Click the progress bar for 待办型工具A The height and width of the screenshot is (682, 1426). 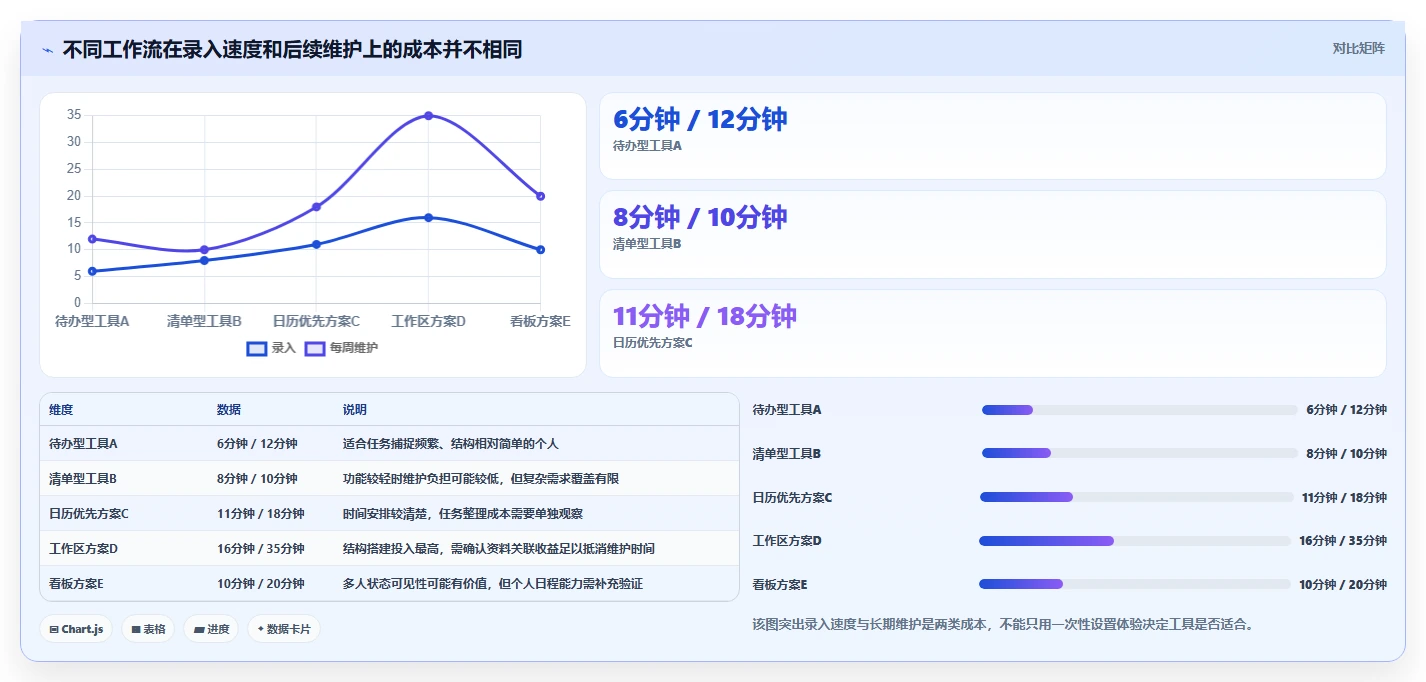coord(1139,410)
